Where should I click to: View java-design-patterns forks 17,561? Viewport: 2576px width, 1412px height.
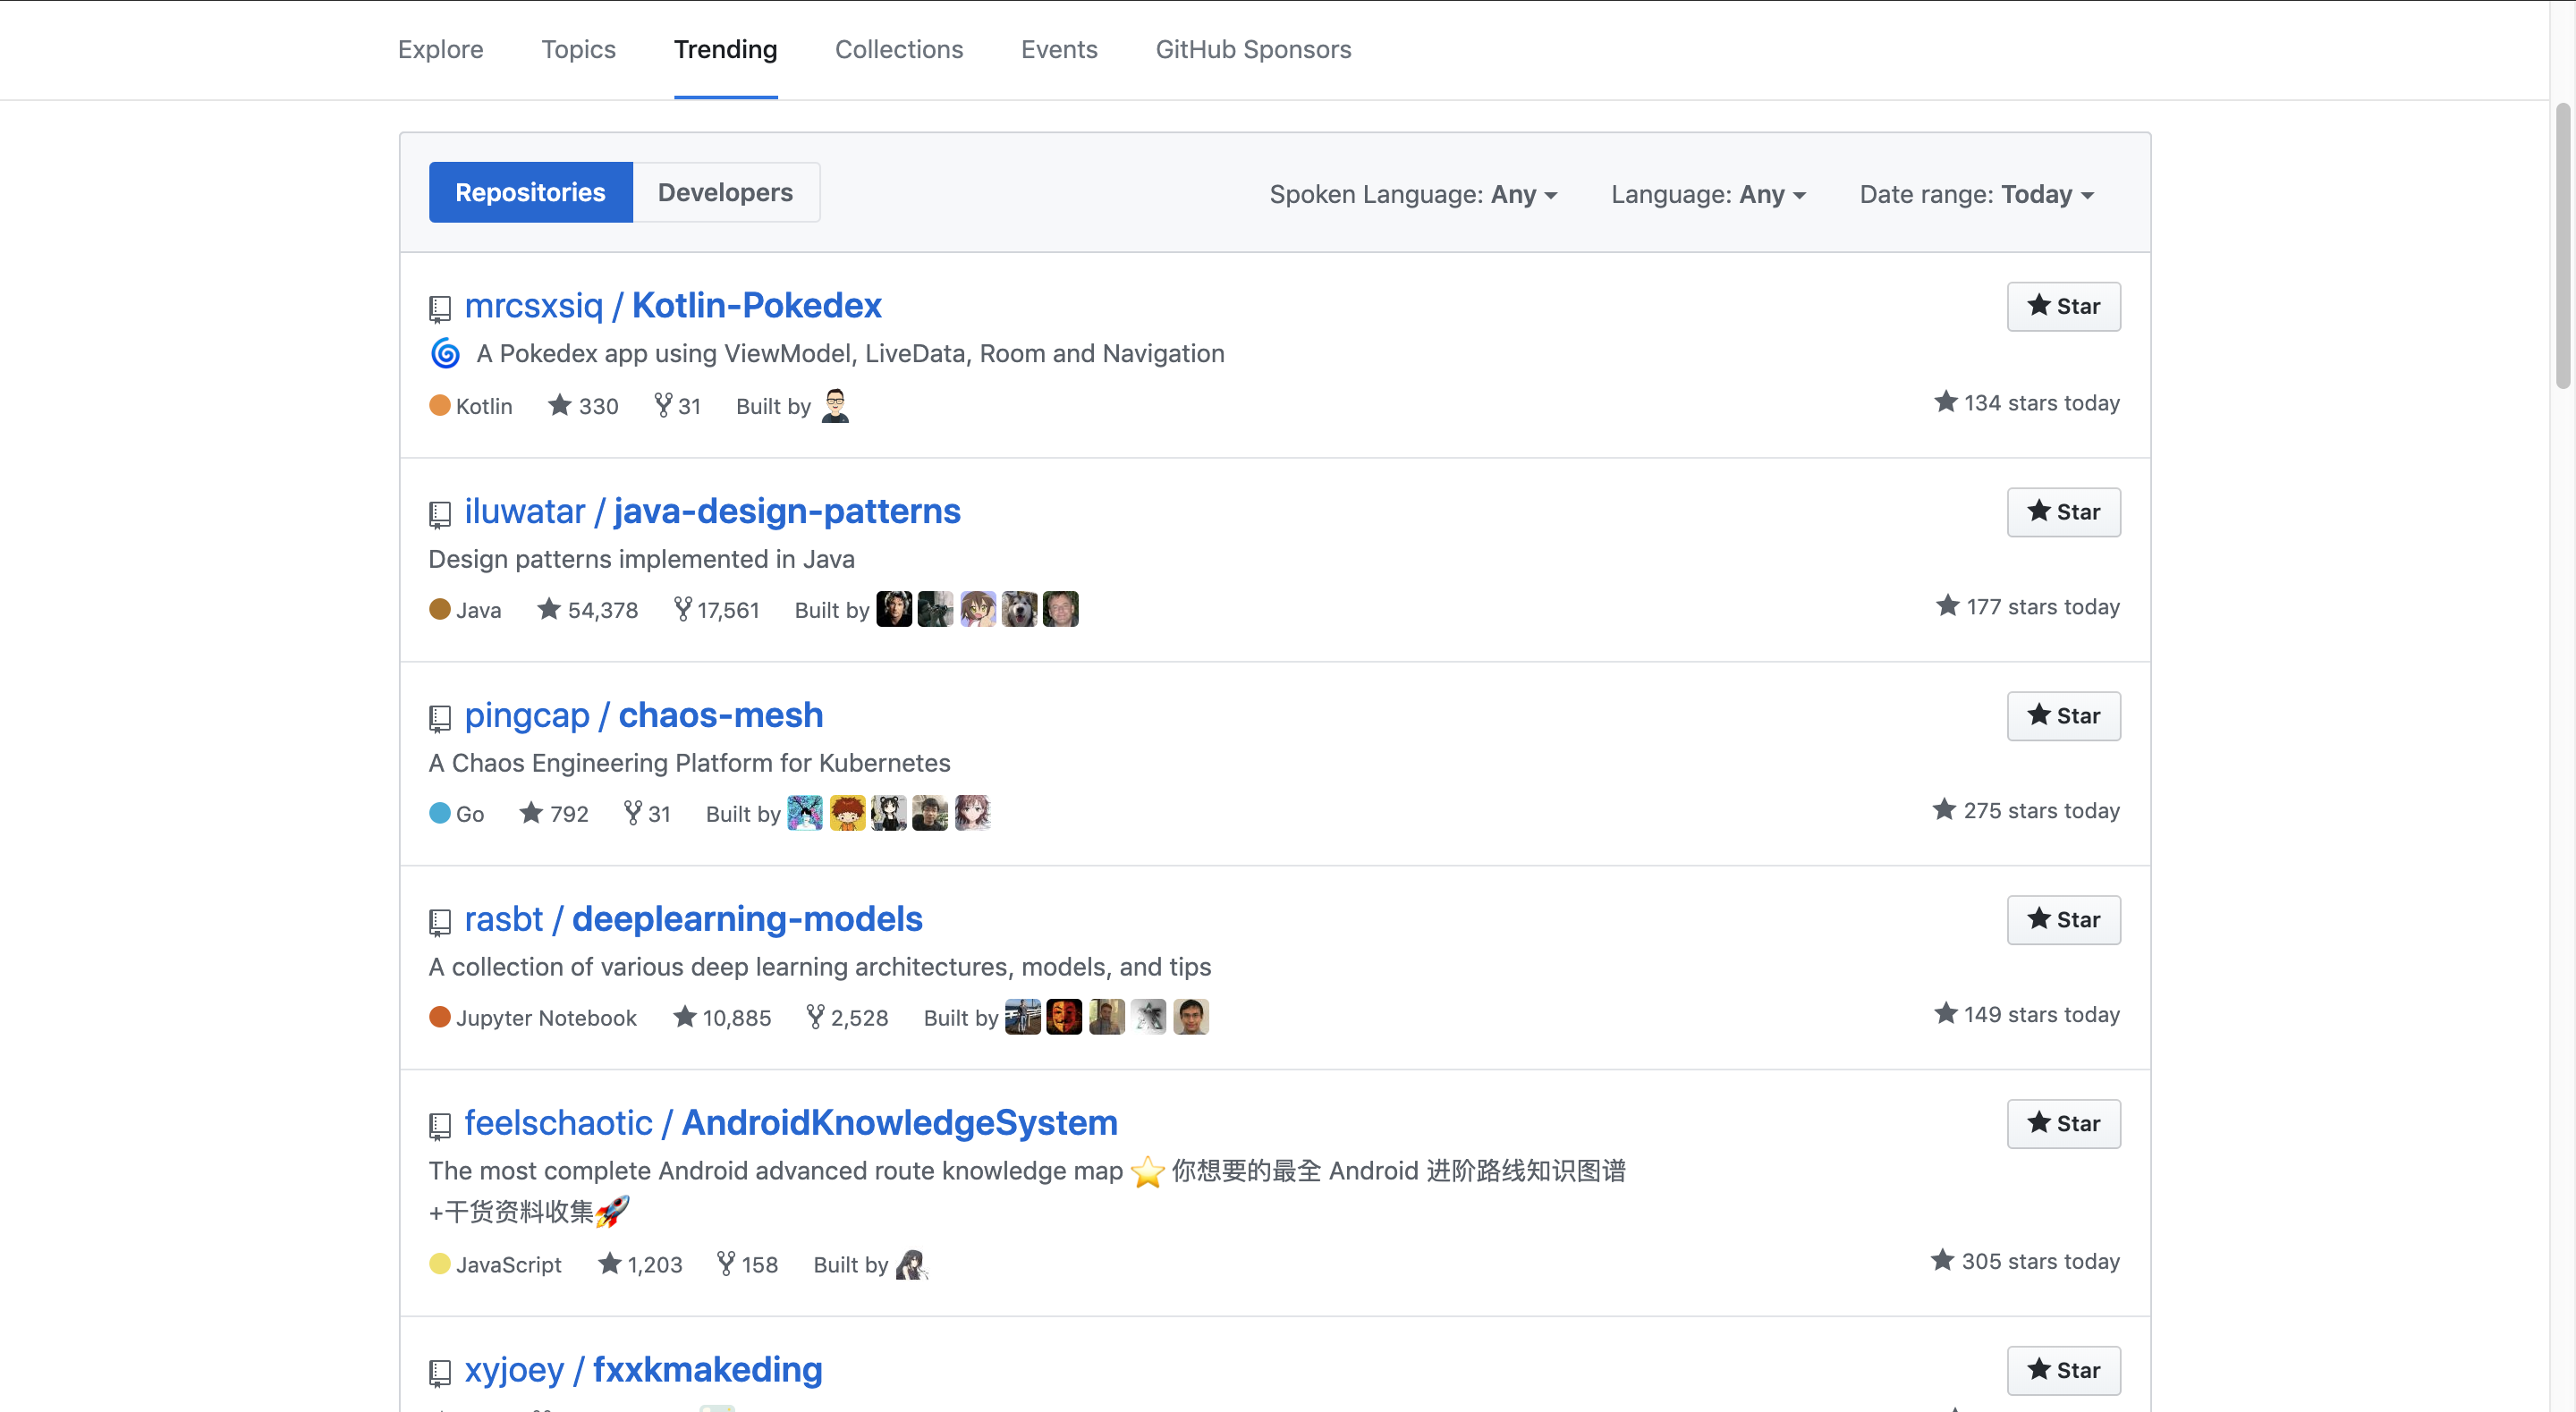(717, 610)
